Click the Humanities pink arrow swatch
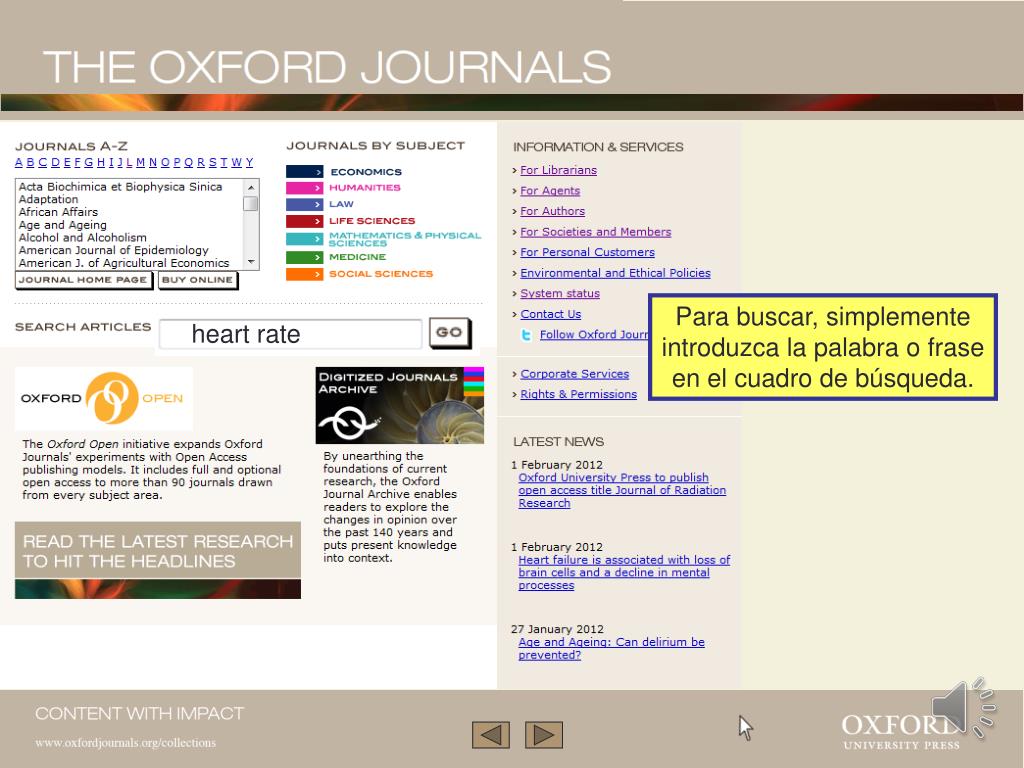1024x768 pixels. coord(304,188)
